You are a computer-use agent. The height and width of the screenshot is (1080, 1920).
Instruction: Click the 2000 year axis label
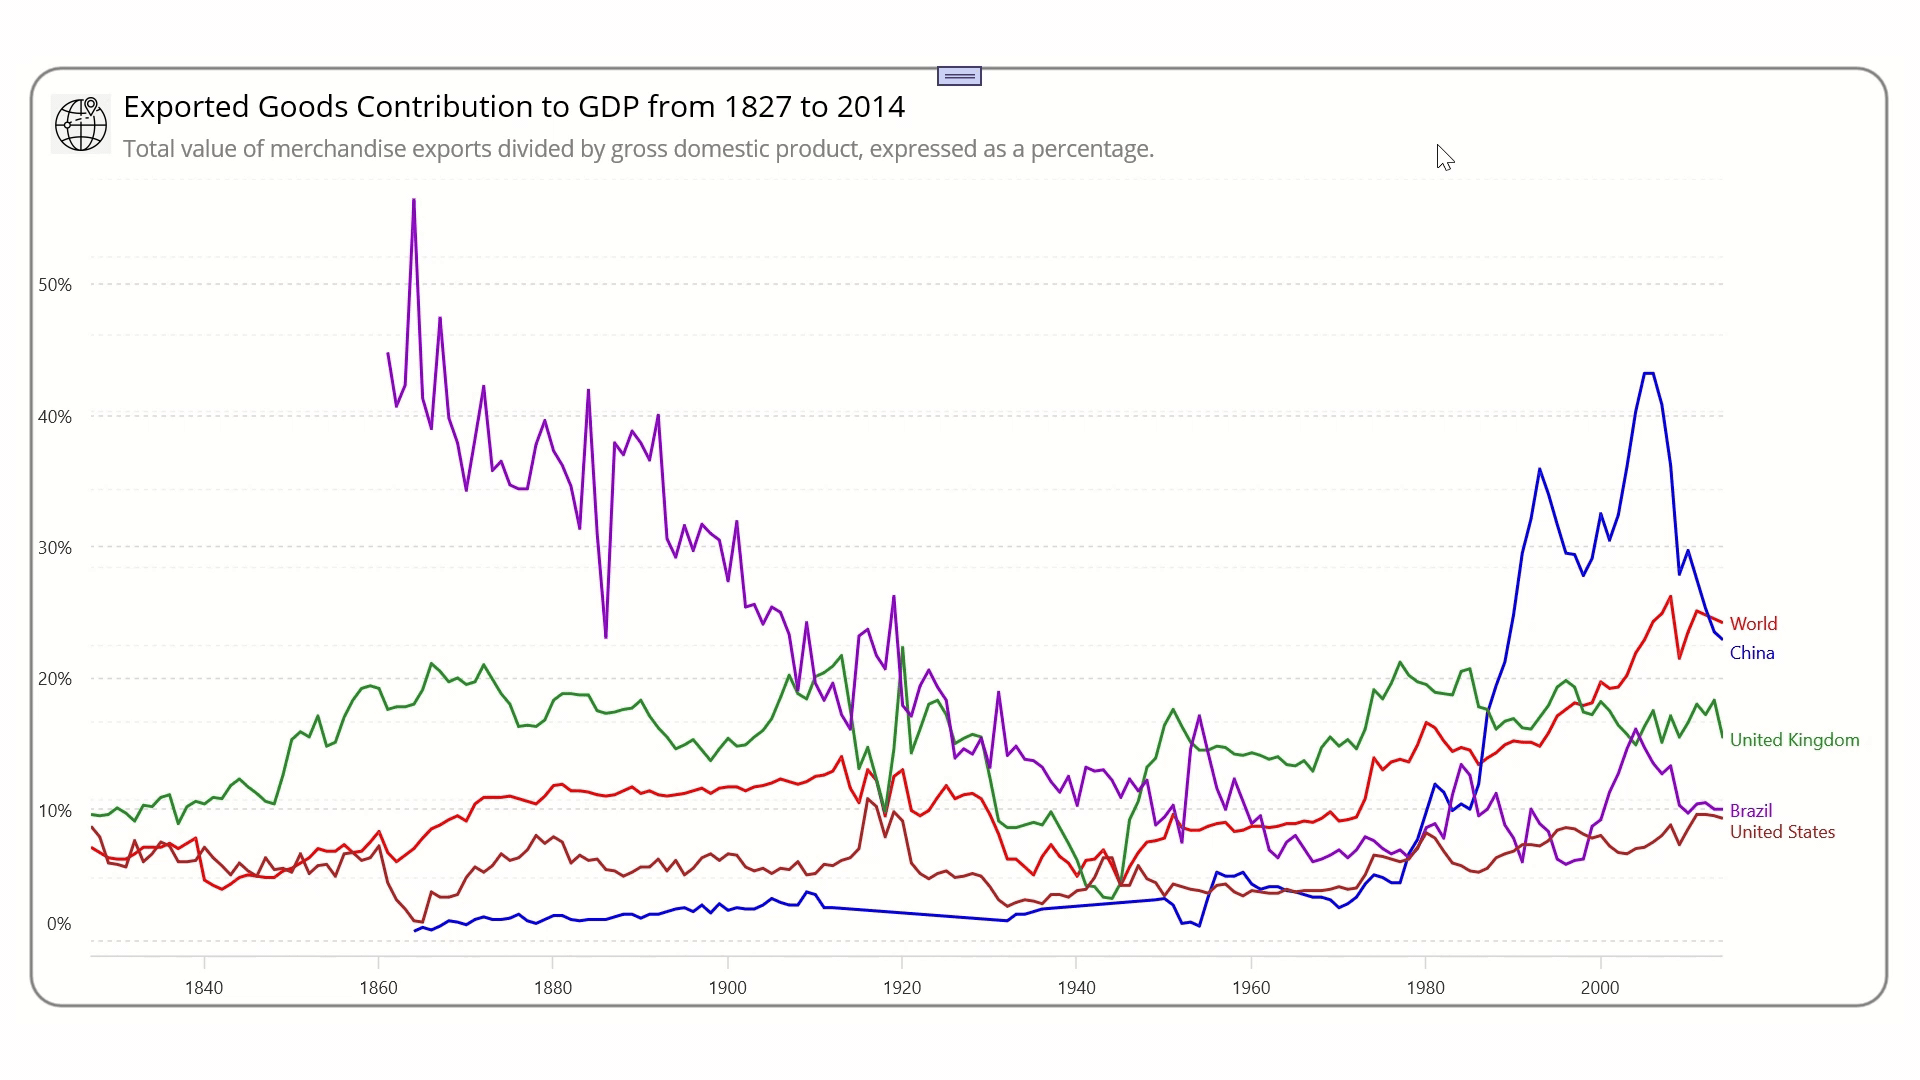coord(1599,988)
